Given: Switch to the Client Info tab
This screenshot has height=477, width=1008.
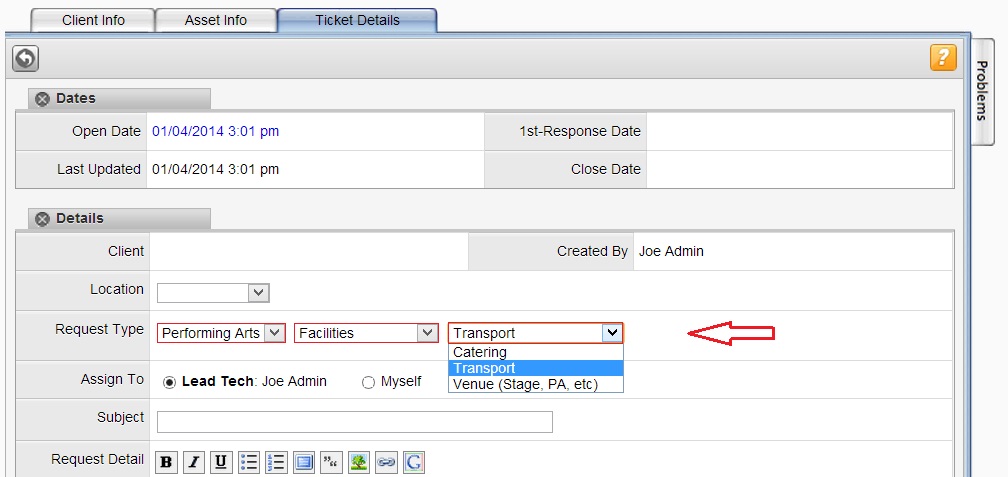Looking at the screenshot, I should (93, 20).
